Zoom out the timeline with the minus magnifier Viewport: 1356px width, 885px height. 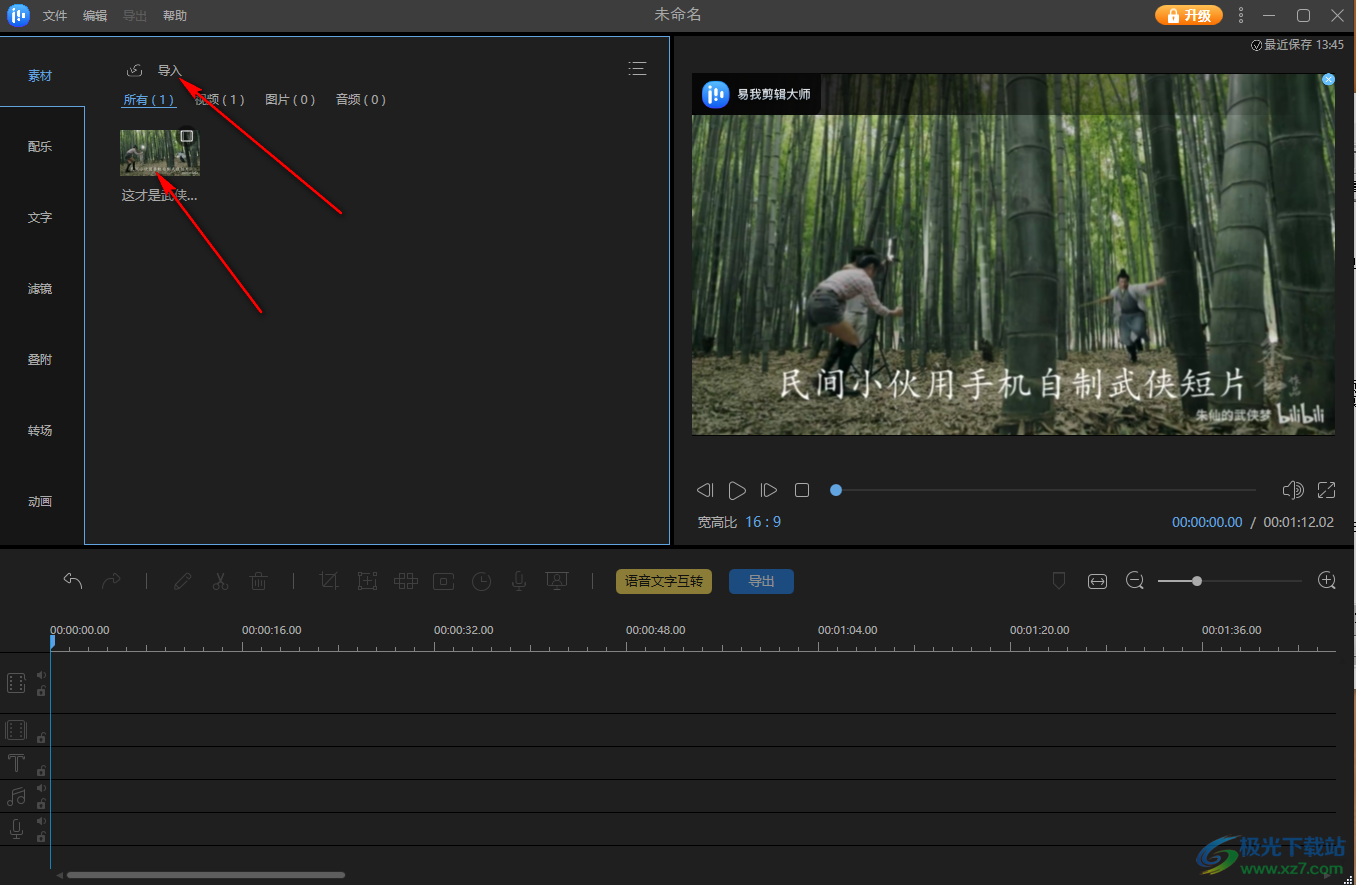[1135, 581]
